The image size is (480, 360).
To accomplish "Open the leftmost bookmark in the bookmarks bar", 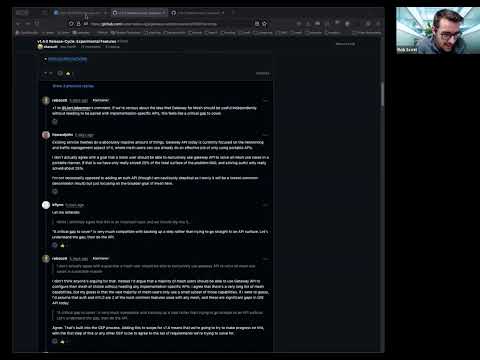I will click(x=27, y=33).
